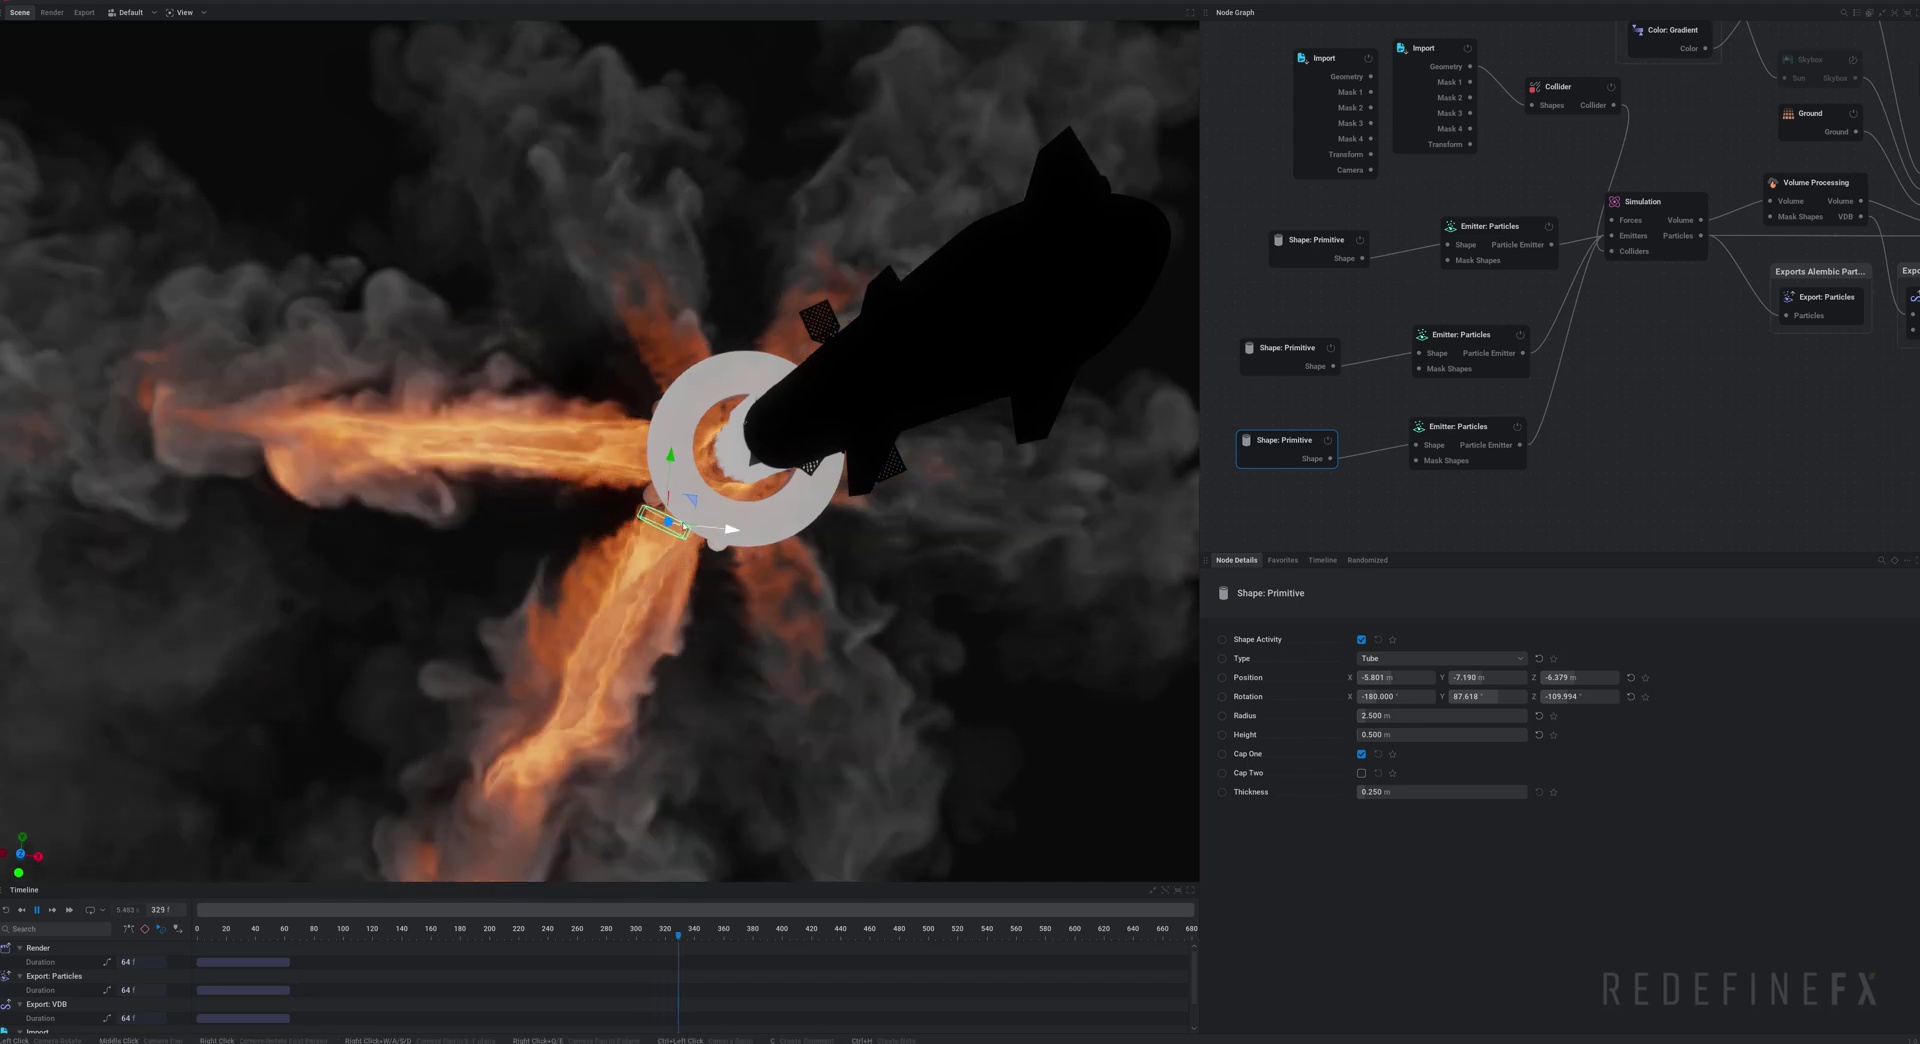This screenshot has height=1044, width=1920.
Task: Favorite the Height parameter with the star
Action: pyautogui.click(x=1554, y=735)
